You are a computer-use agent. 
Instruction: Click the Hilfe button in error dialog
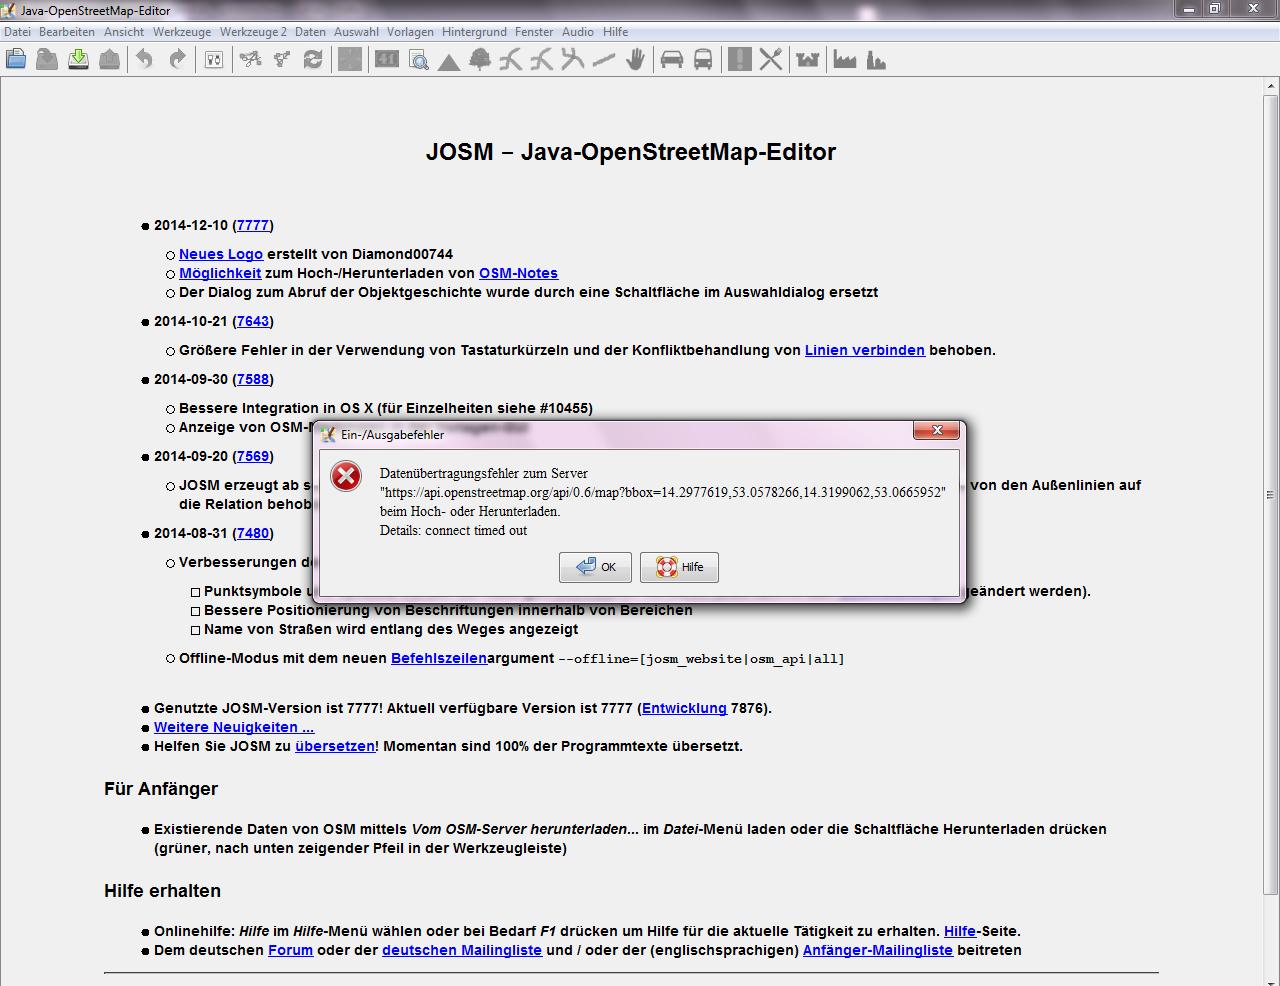[x=679, y=567]
